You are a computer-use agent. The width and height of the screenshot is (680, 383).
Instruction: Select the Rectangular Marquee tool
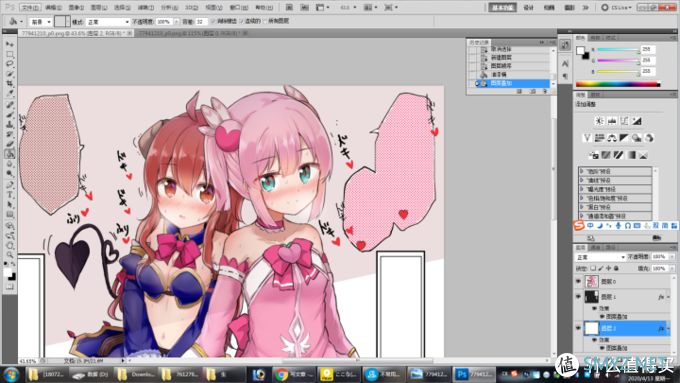click(10, 54)
